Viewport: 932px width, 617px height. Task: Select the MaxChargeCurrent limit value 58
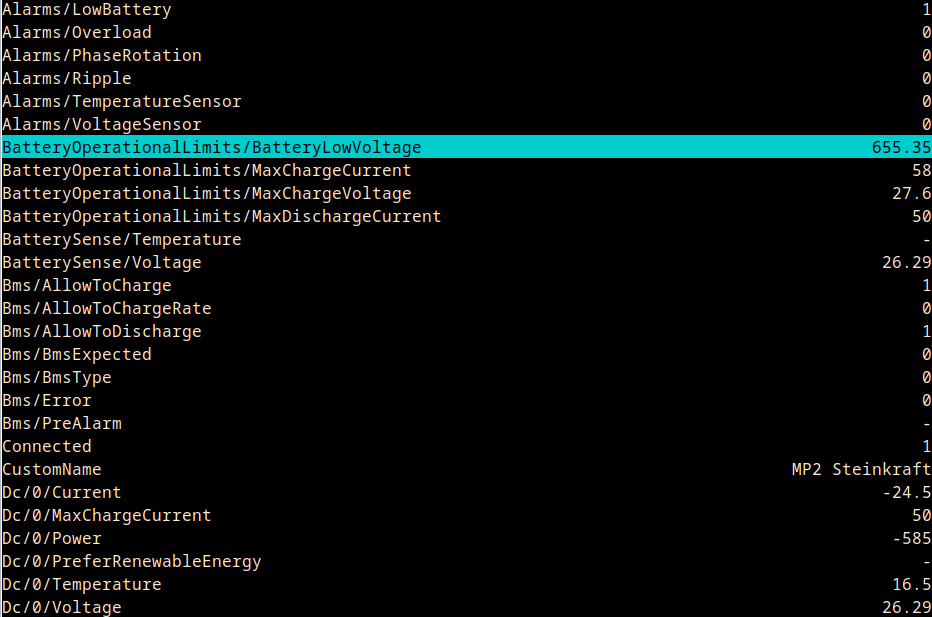(x=921, y=171)
